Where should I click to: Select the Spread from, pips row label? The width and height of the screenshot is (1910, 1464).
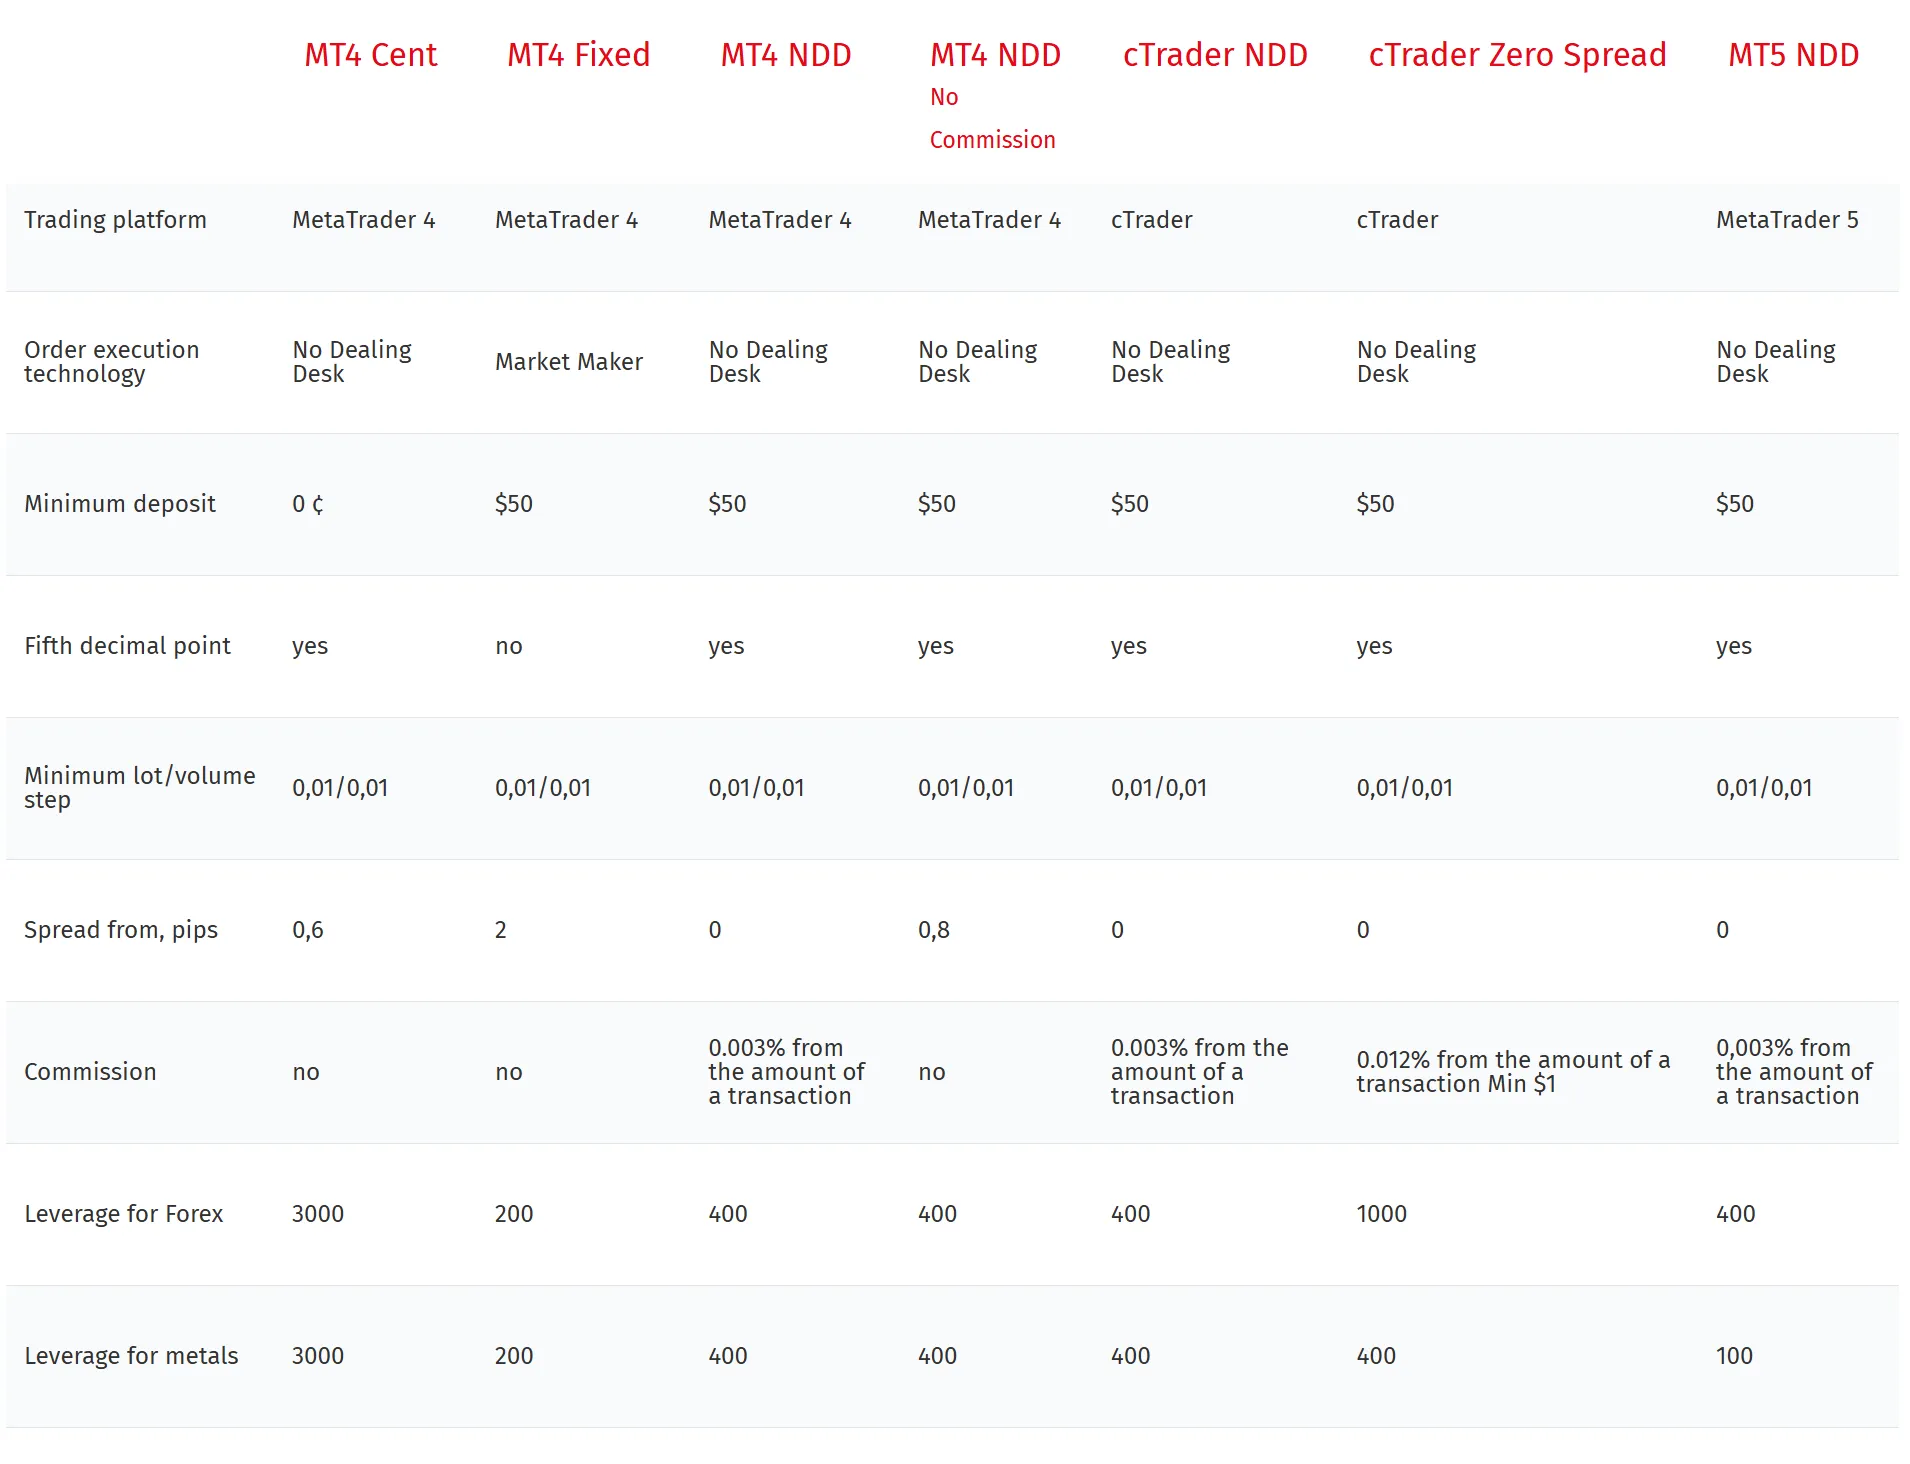121,930
